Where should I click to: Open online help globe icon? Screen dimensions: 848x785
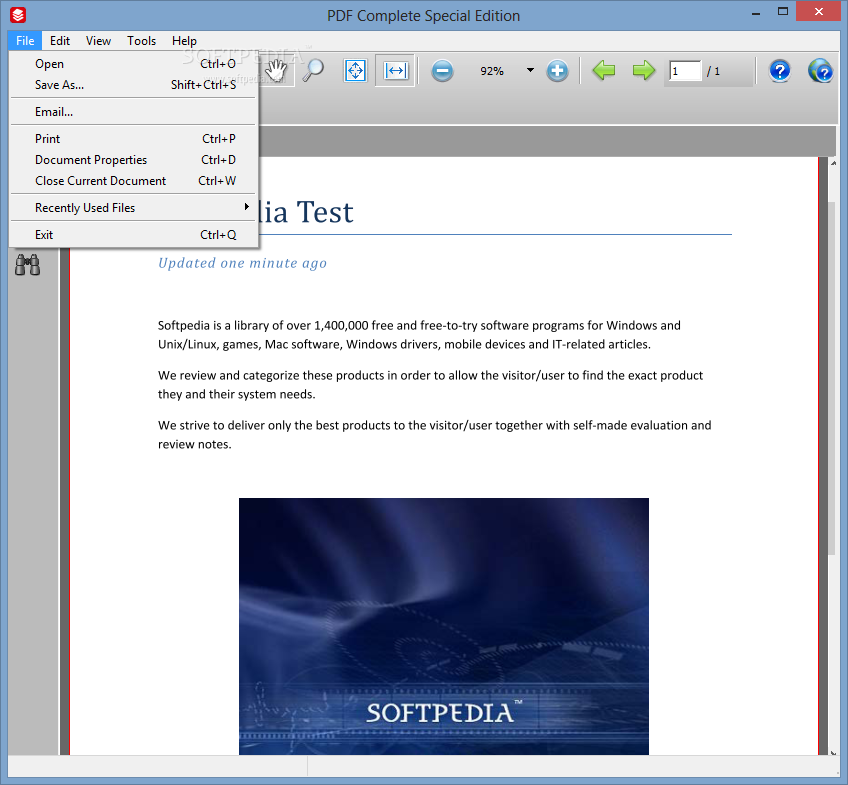coord(820,71)
